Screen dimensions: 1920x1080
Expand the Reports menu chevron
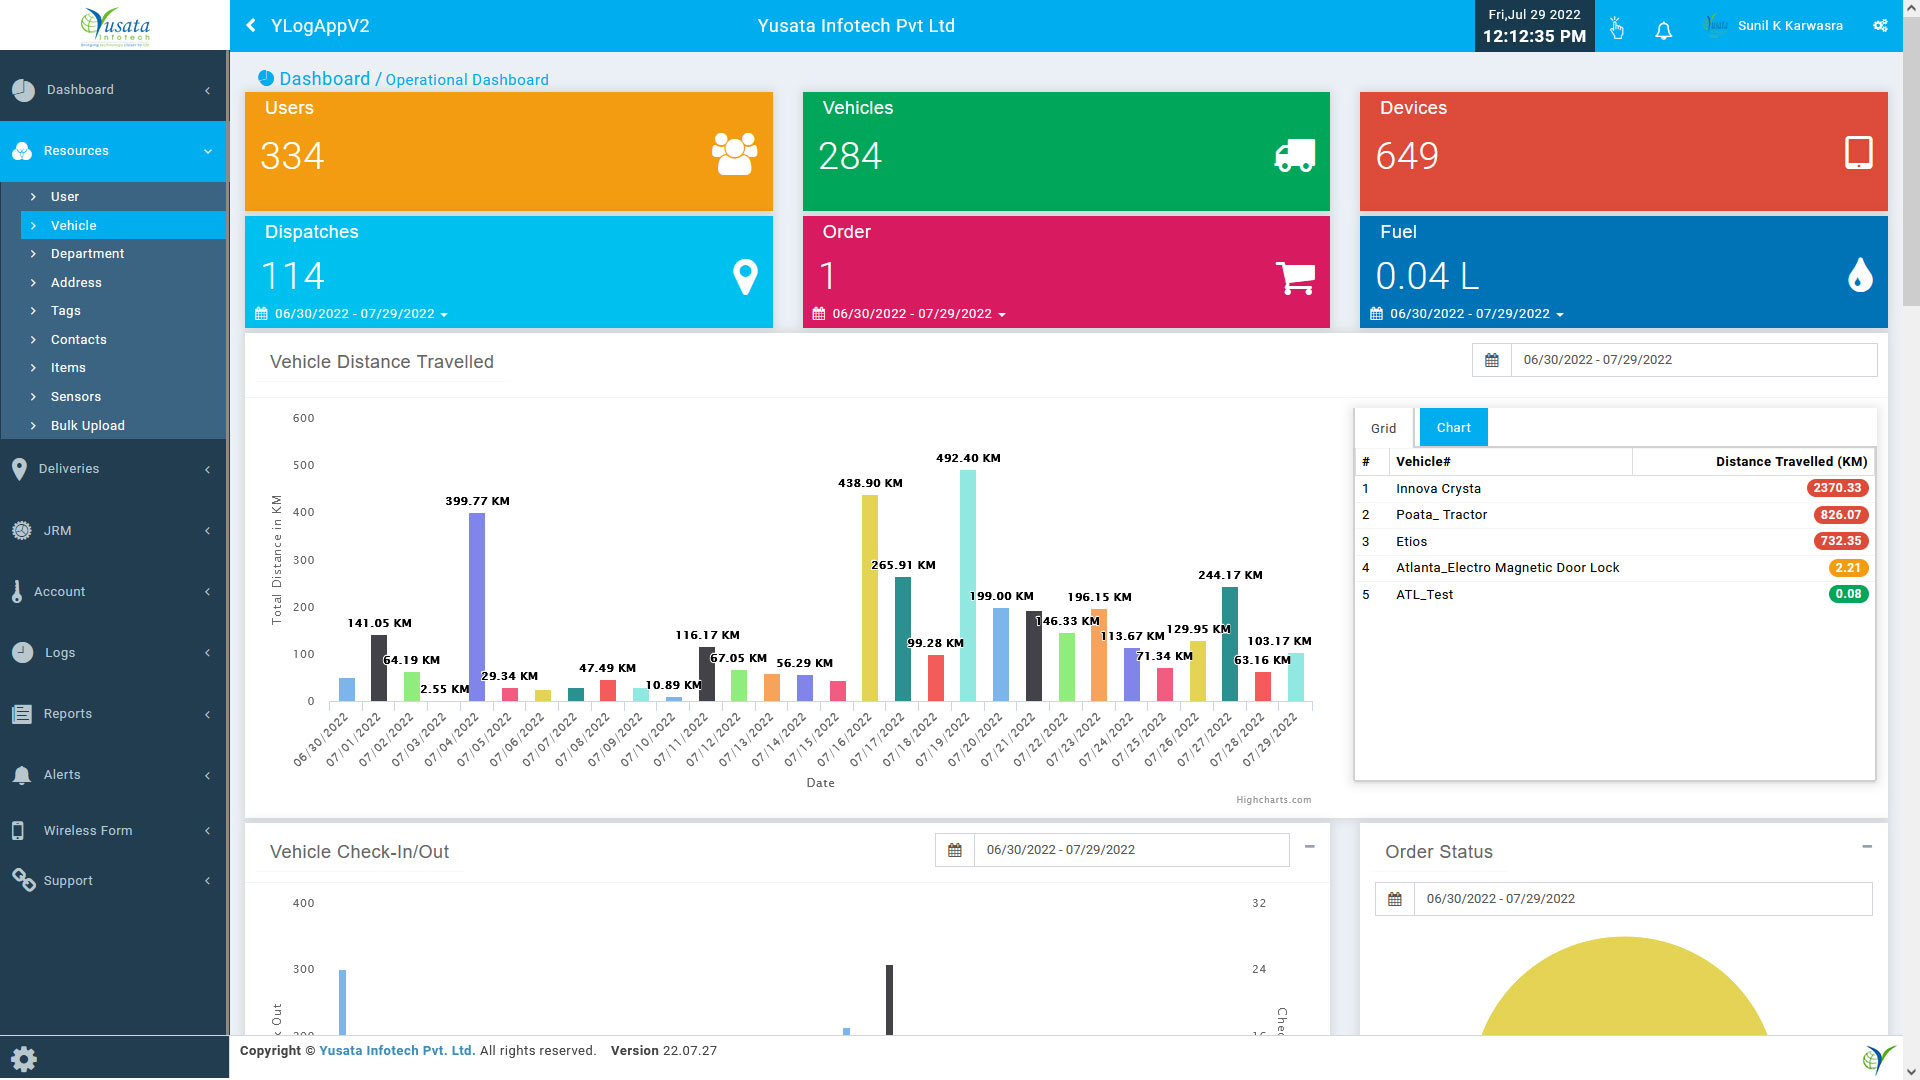207,715
